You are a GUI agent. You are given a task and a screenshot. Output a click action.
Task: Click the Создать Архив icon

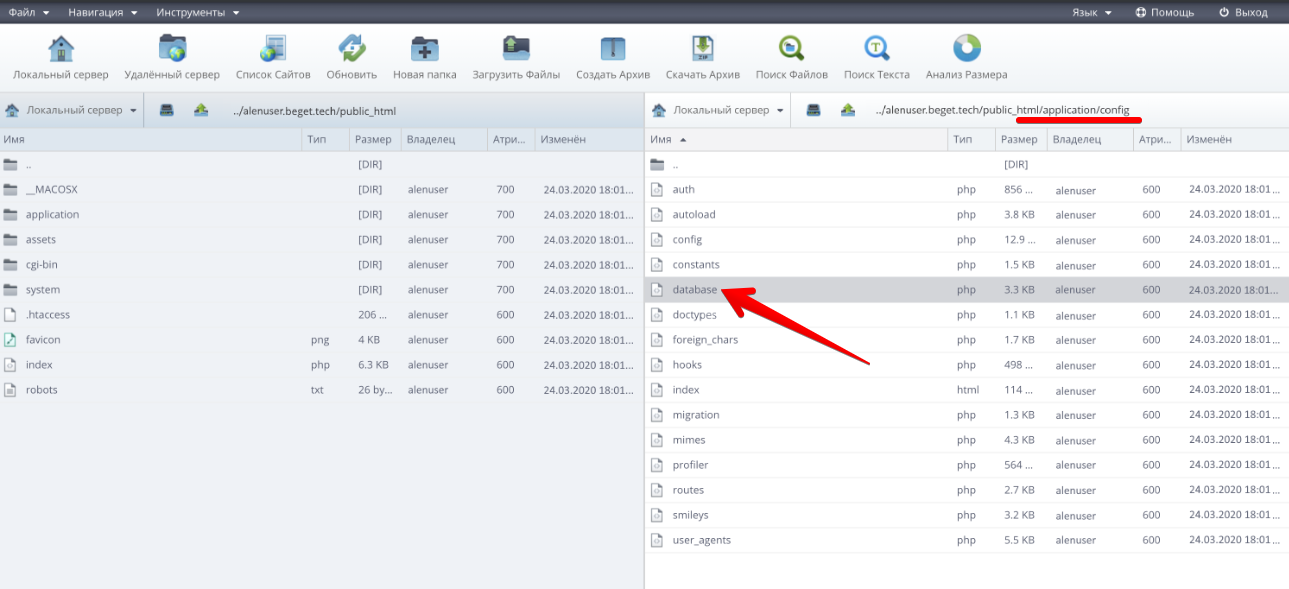(x=613, y=58)
